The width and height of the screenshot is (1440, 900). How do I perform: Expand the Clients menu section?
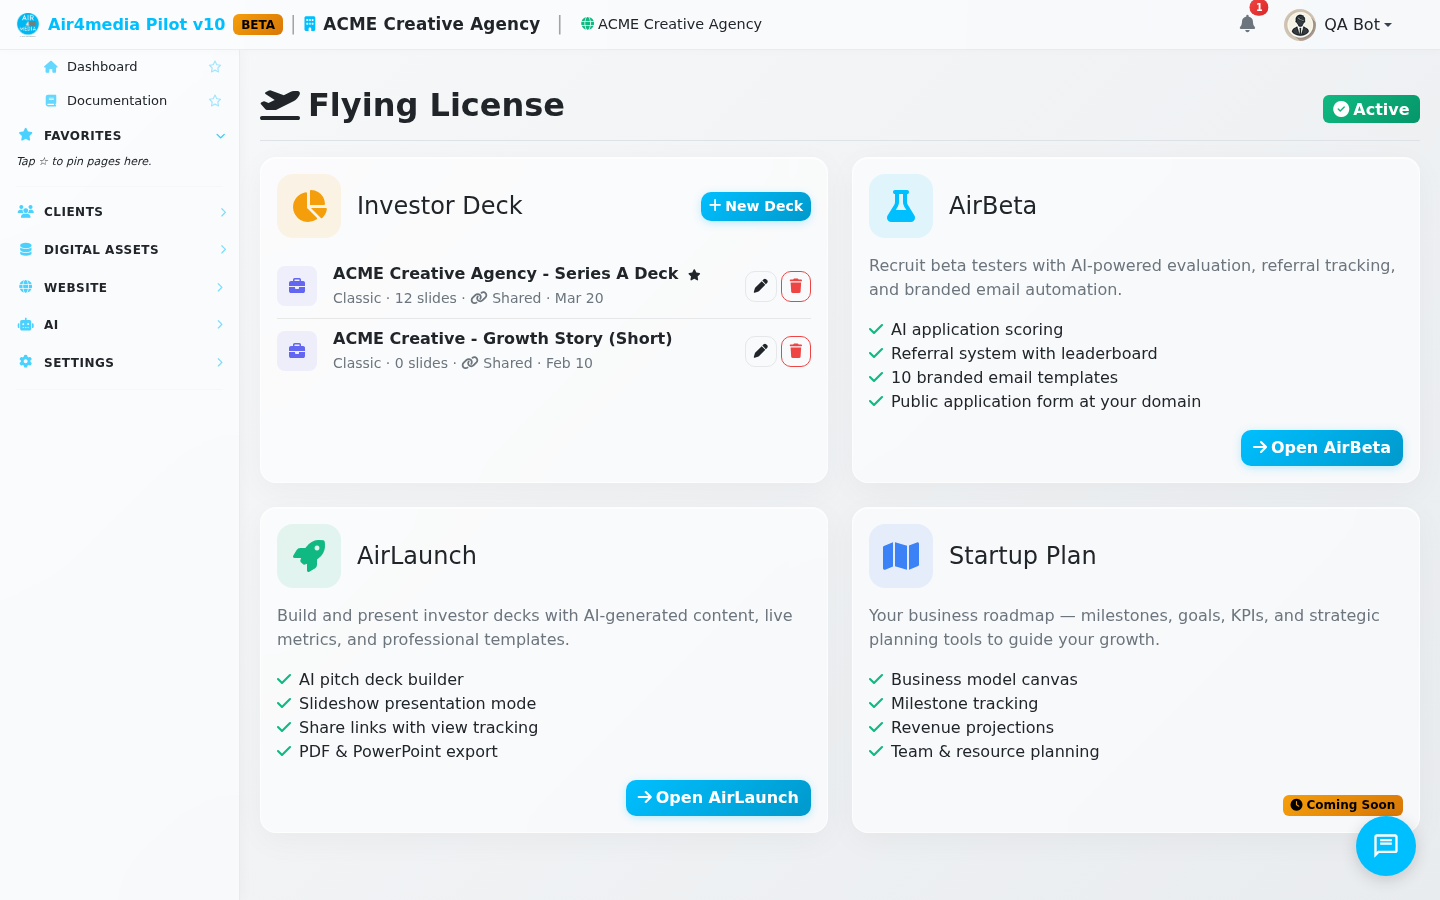(121, 212)
